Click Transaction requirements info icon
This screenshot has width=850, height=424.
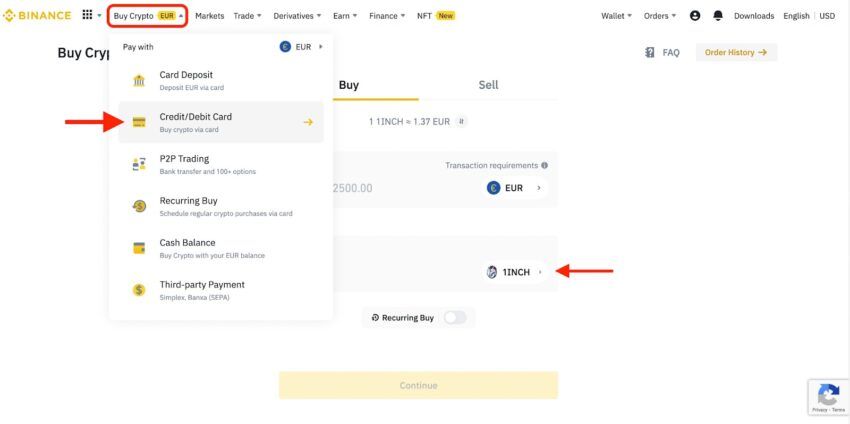544,165
